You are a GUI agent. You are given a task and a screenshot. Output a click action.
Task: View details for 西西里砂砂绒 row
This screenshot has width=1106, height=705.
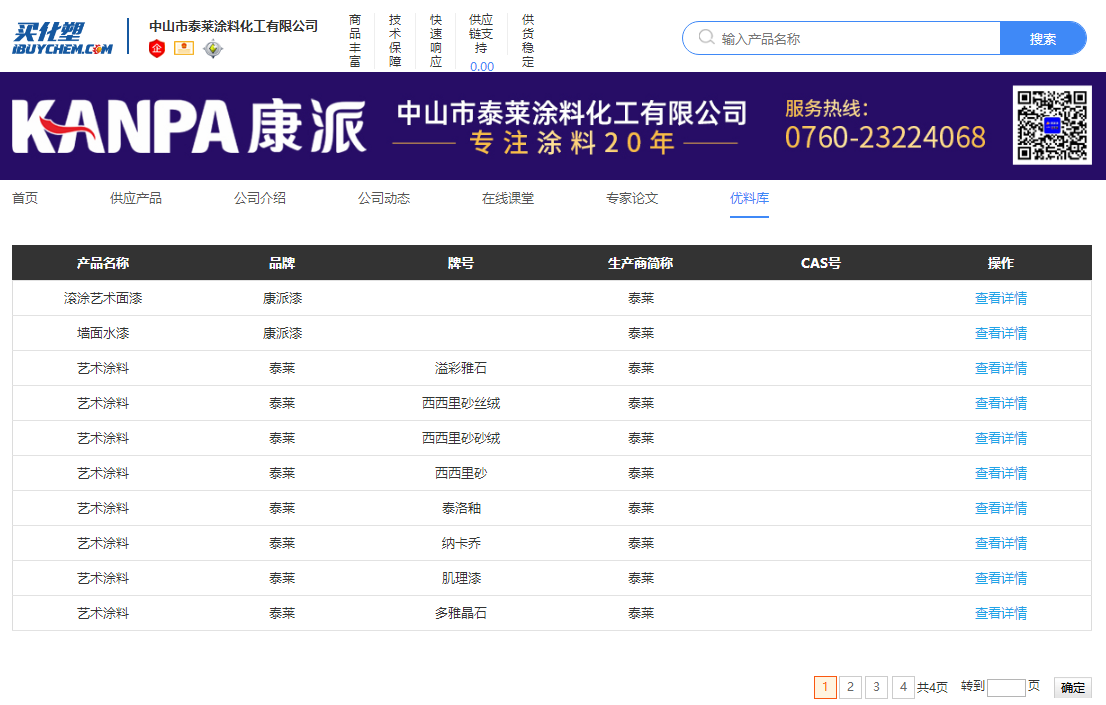click(1000, 438)
